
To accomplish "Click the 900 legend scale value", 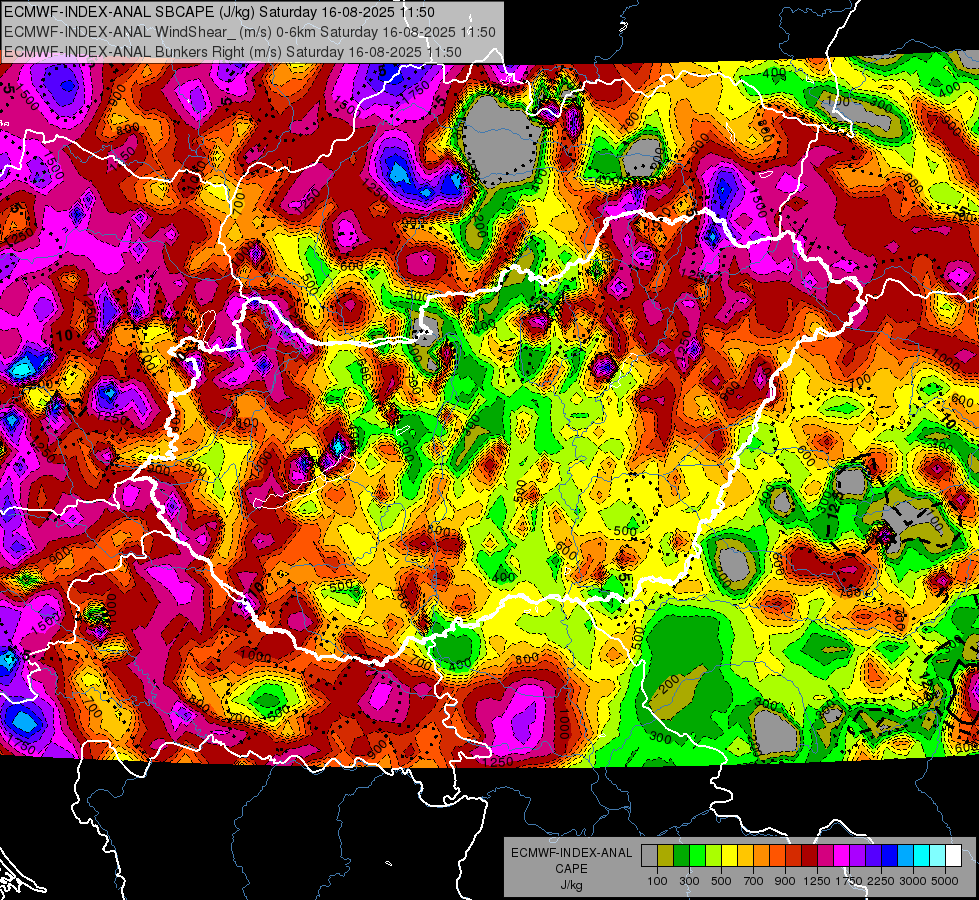I will (785, 881).
